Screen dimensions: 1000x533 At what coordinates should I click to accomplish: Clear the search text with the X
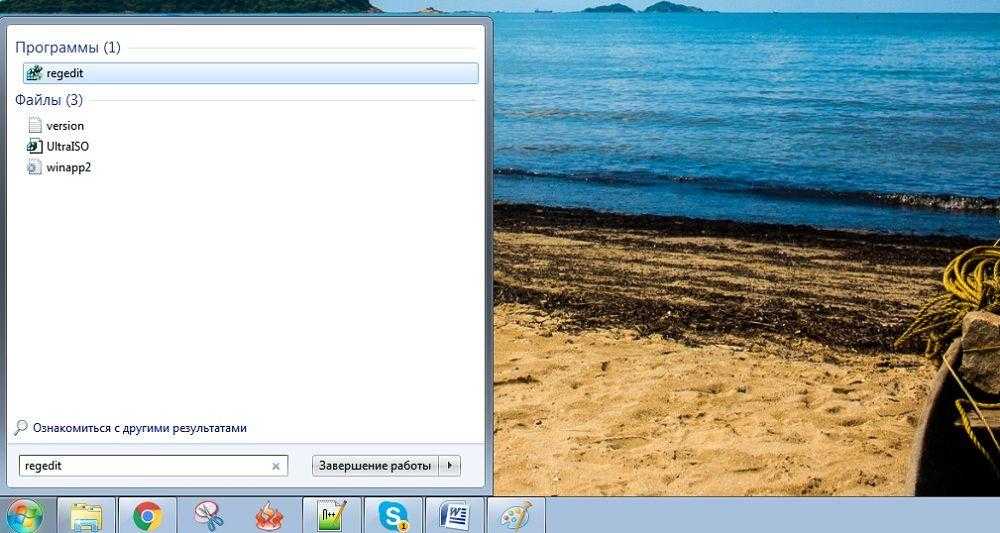click(x=276, y=466)
